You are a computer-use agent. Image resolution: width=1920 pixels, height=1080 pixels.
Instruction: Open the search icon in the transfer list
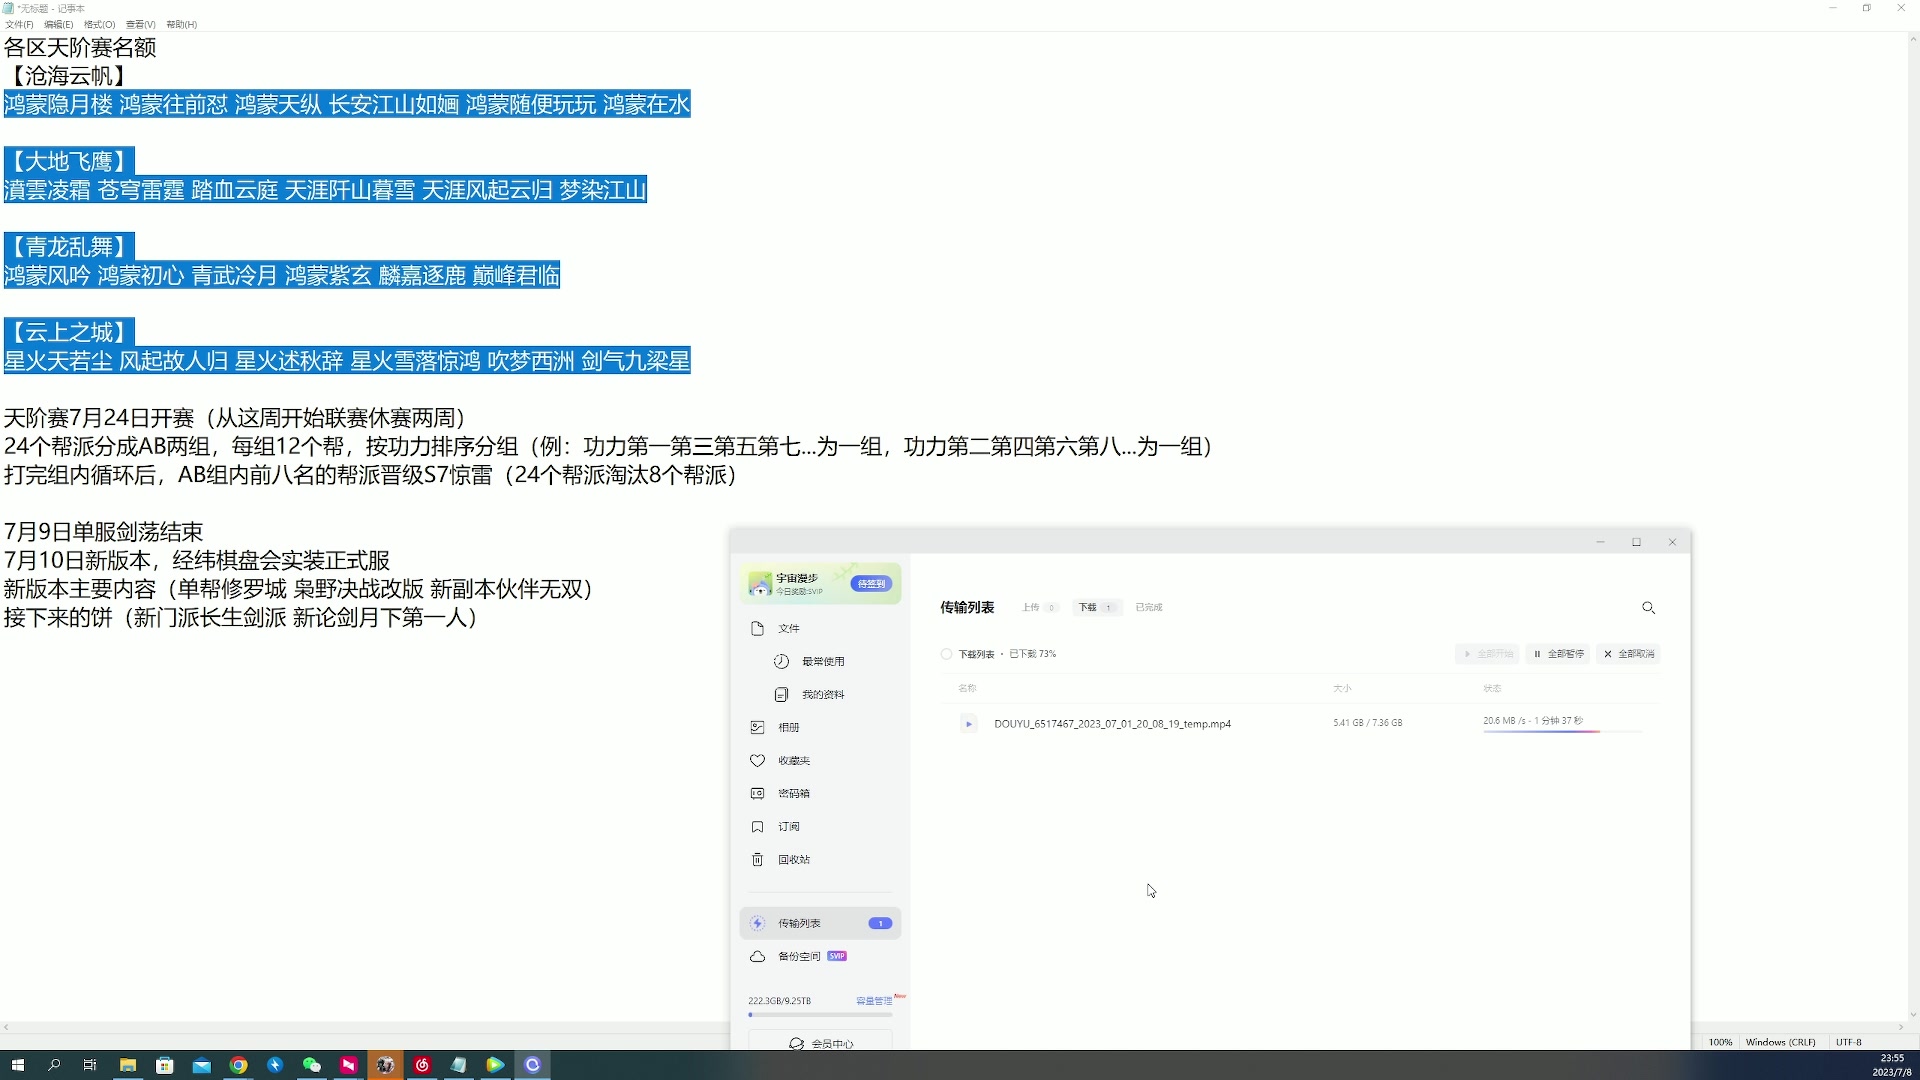[1648, 607]
